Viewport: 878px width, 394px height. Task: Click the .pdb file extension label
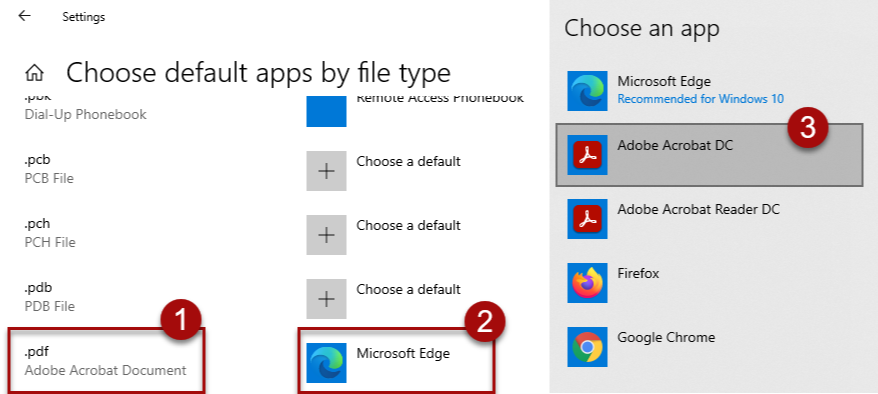(x=38, y=288)
